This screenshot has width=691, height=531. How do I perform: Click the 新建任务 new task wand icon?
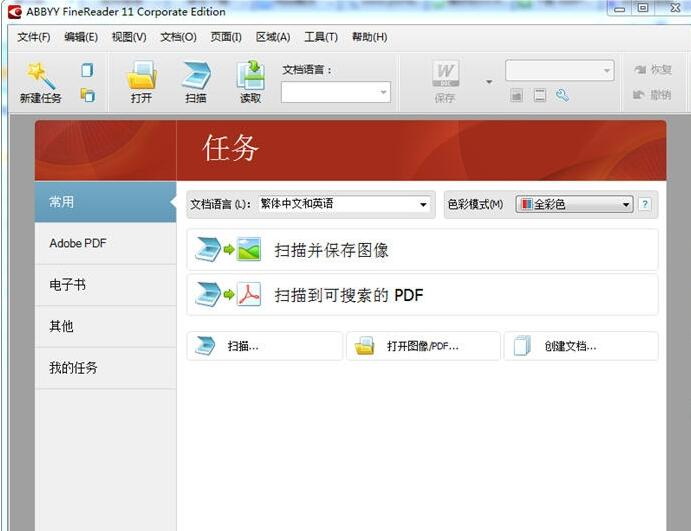coord(40,75)
